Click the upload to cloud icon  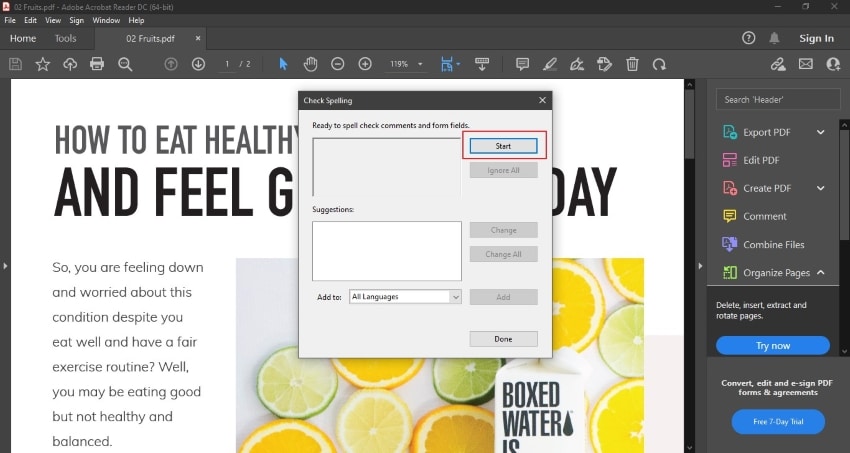pyautogui.click(x=70, y=64)
